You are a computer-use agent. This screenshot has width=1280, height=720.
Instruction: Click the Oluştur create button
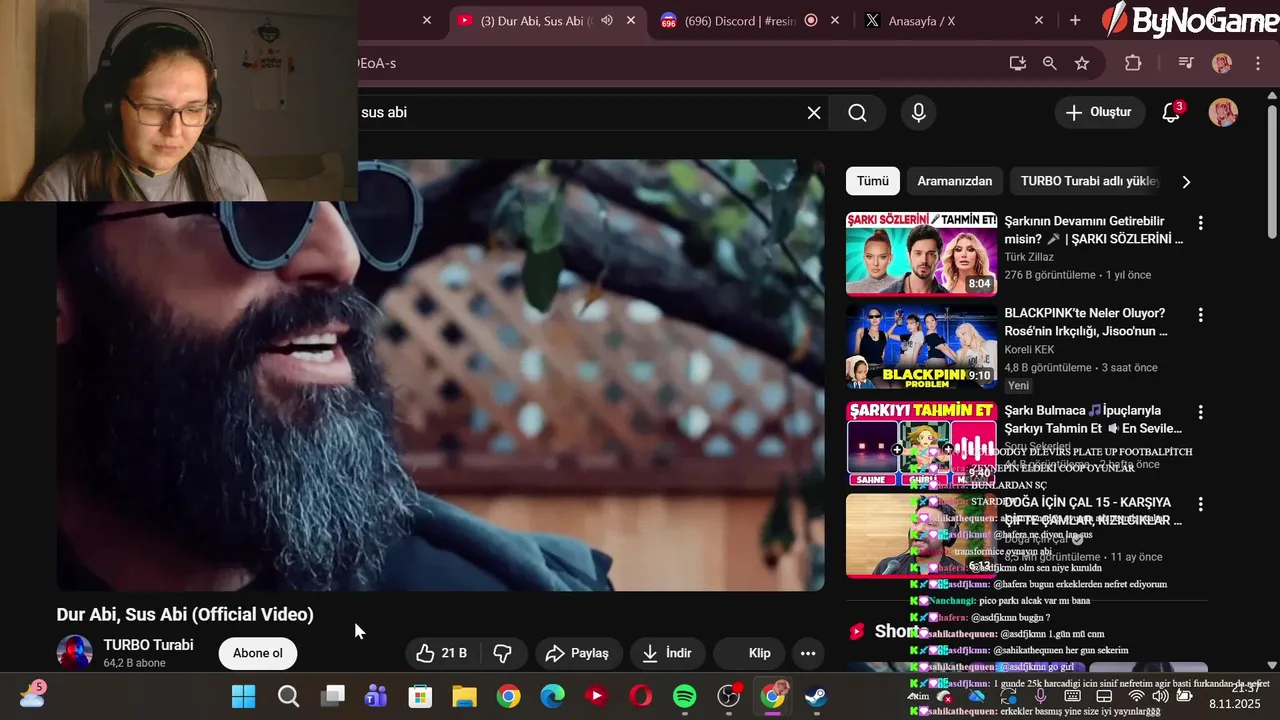click(1099, 112)
